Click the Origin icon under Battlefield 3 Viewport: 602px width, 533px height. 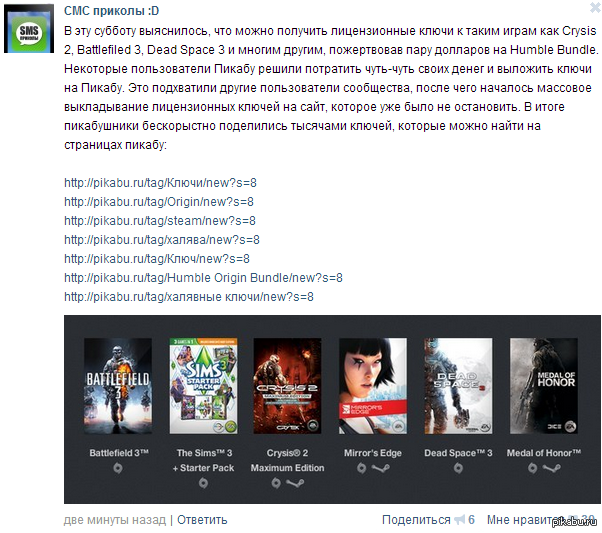118,468
